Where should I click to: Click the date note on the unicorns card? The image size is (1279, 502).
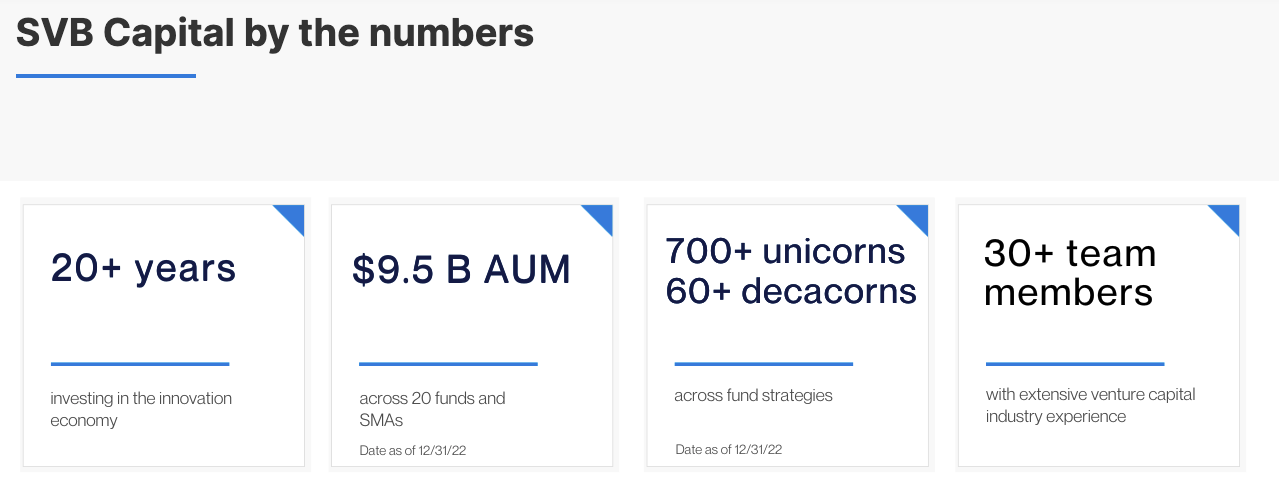point(728,449)
